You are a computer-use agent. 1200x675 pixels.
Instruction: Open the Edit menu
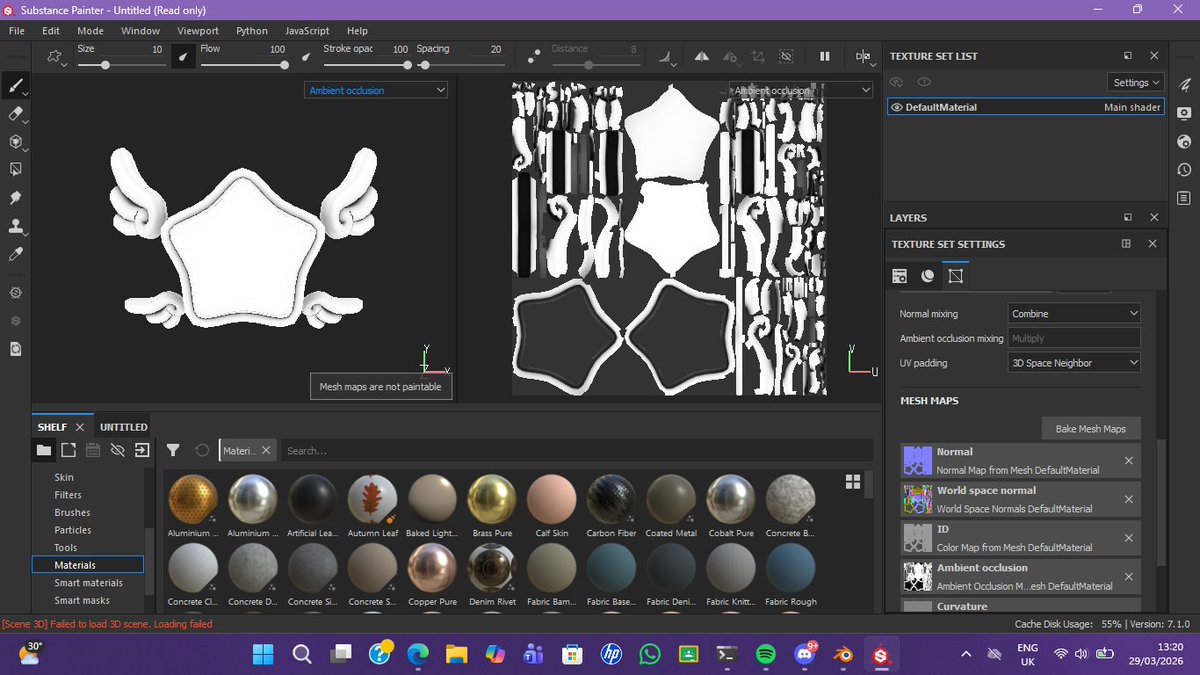(51, 31)
